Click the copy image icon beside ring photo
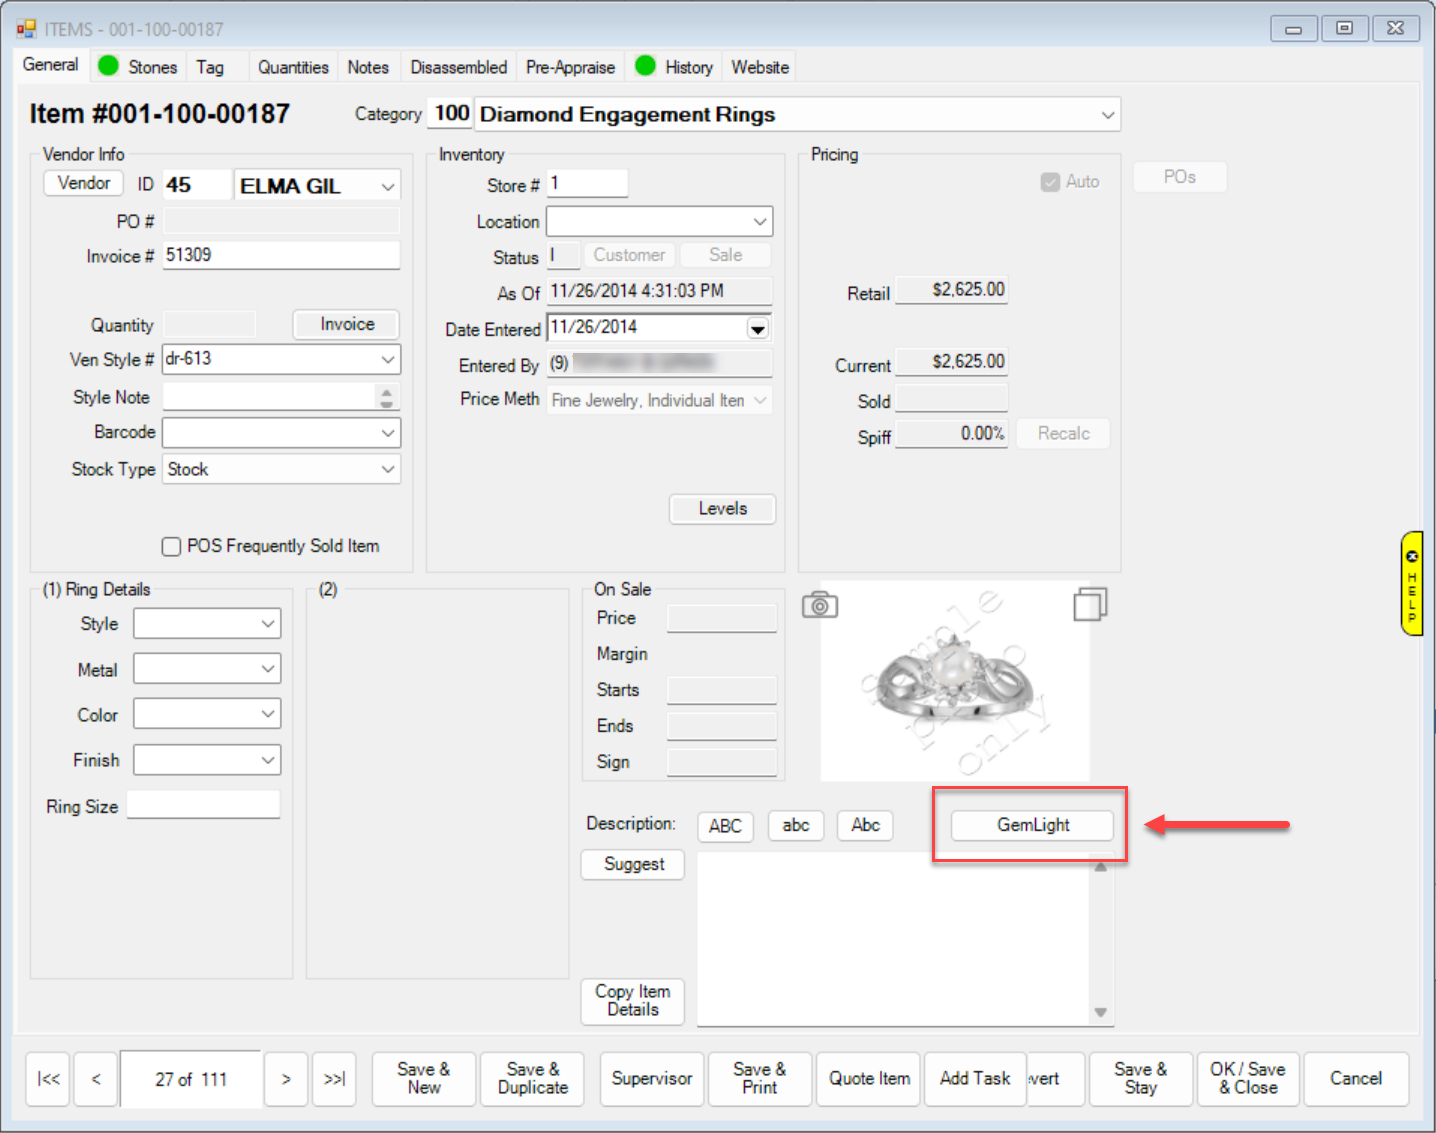This screenshot has width=1436, height=1133. 1089,604
